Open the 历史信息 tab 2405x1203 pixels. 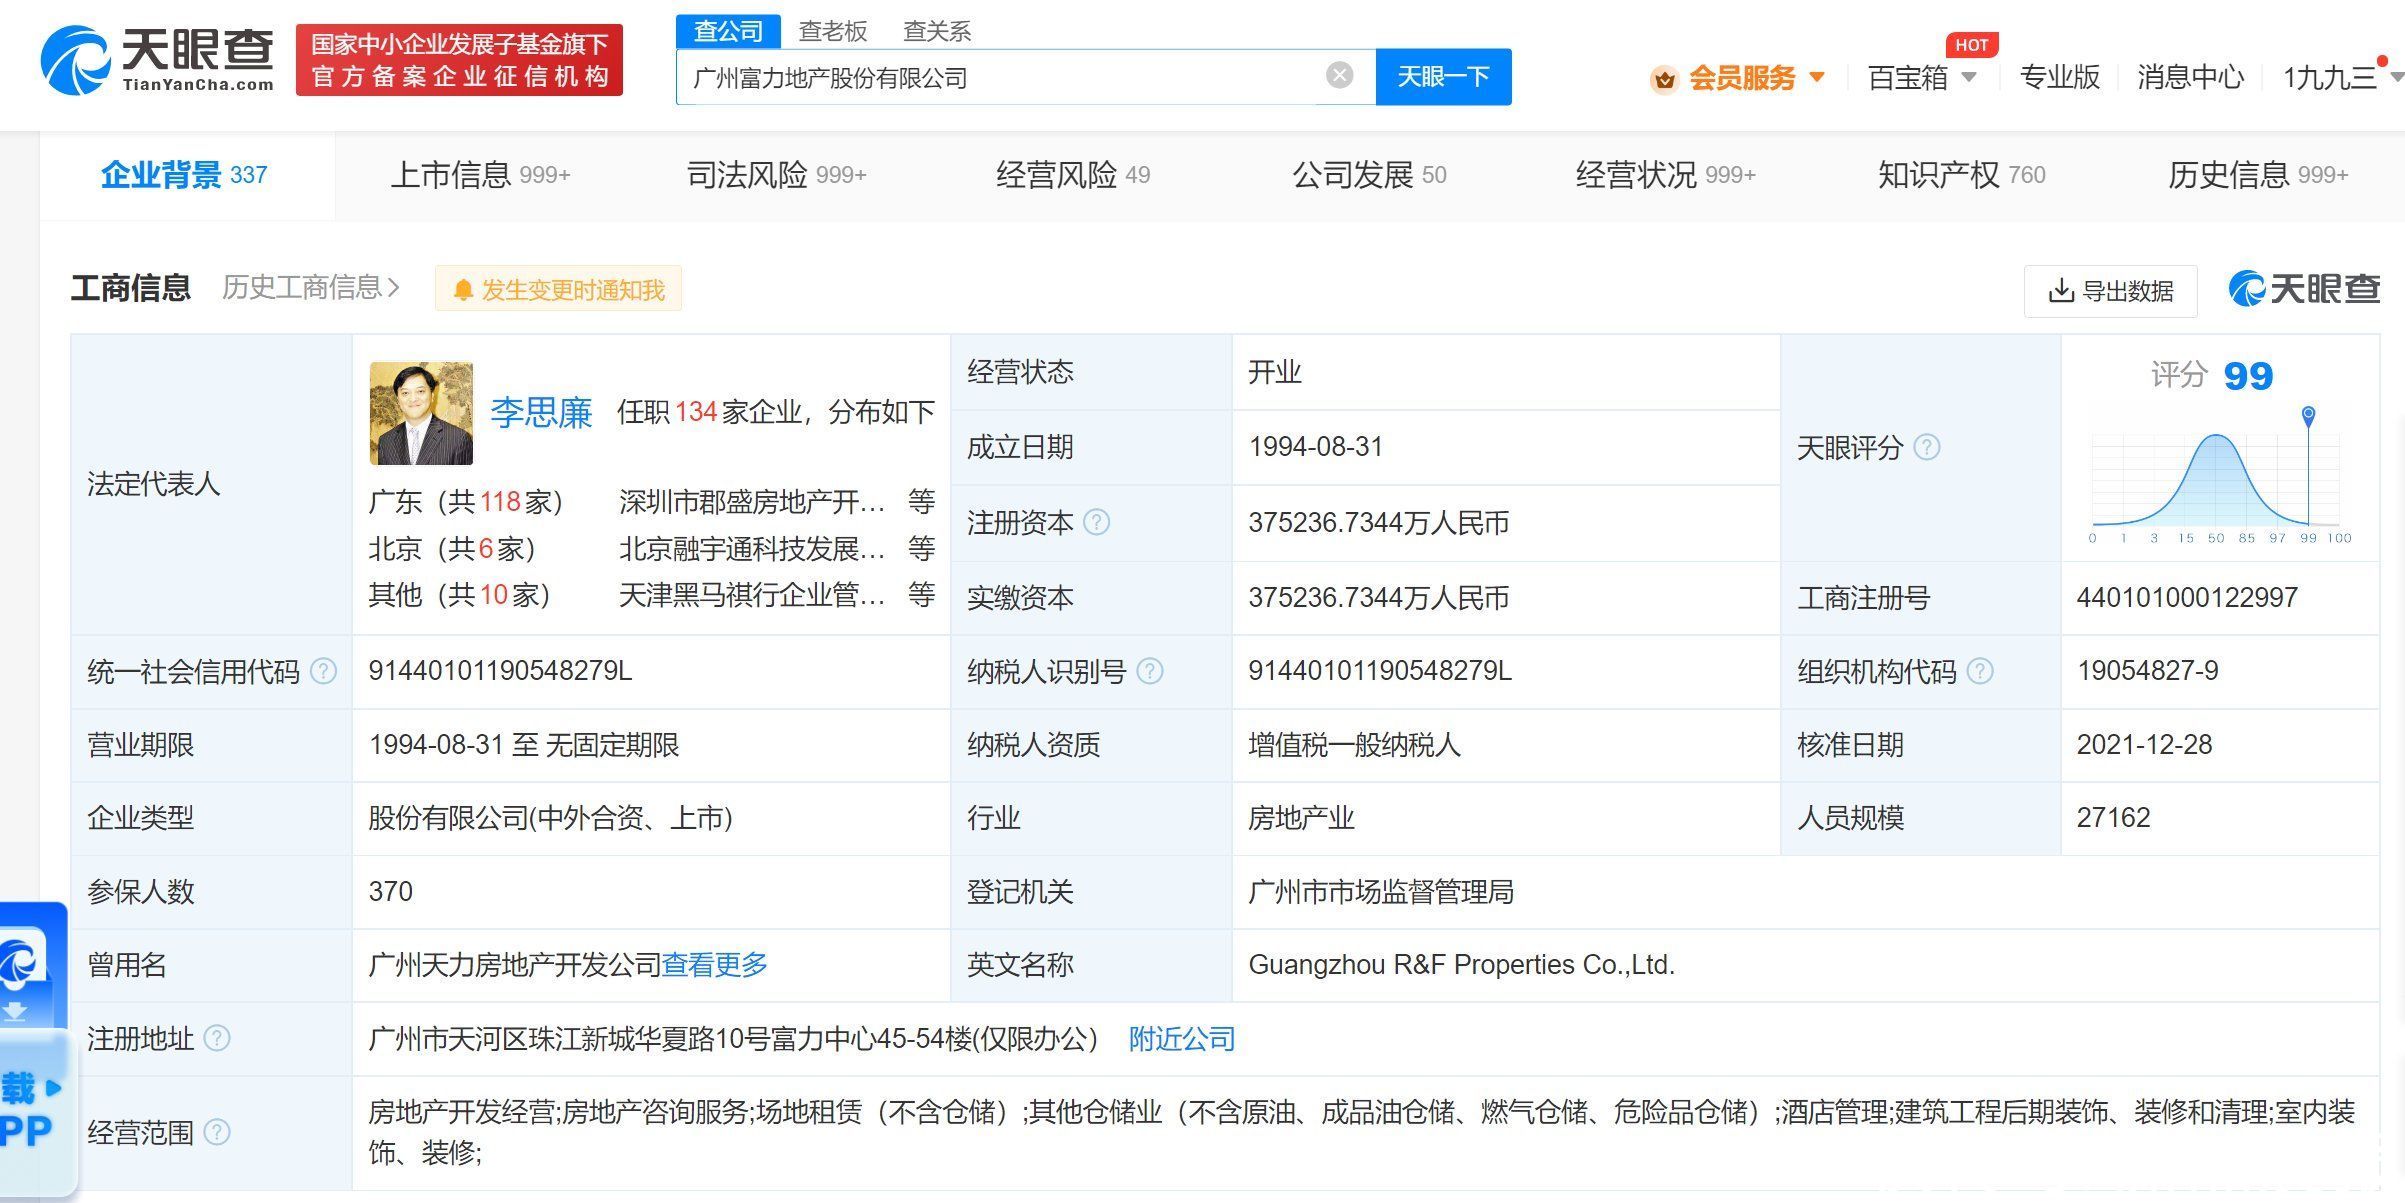click(2258, 175)
